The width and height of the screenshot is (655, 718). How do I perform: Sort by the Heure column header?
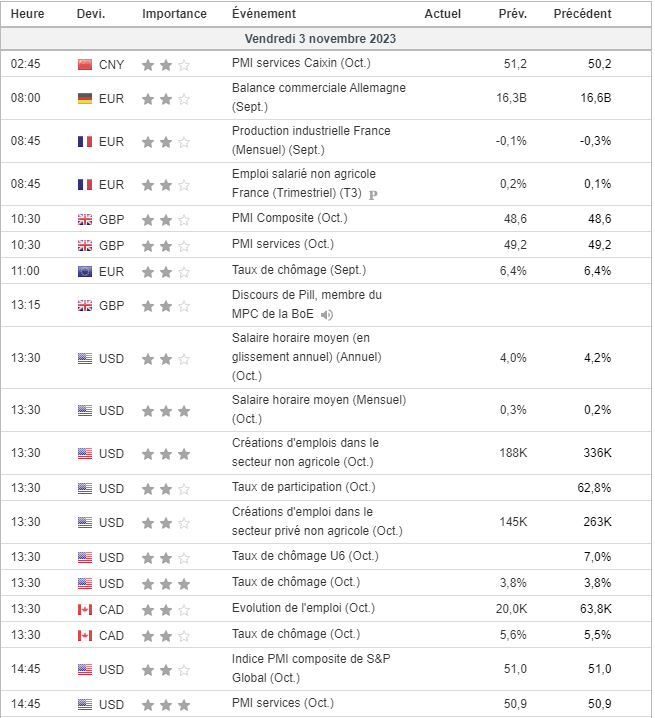click(x=27, y=14)
